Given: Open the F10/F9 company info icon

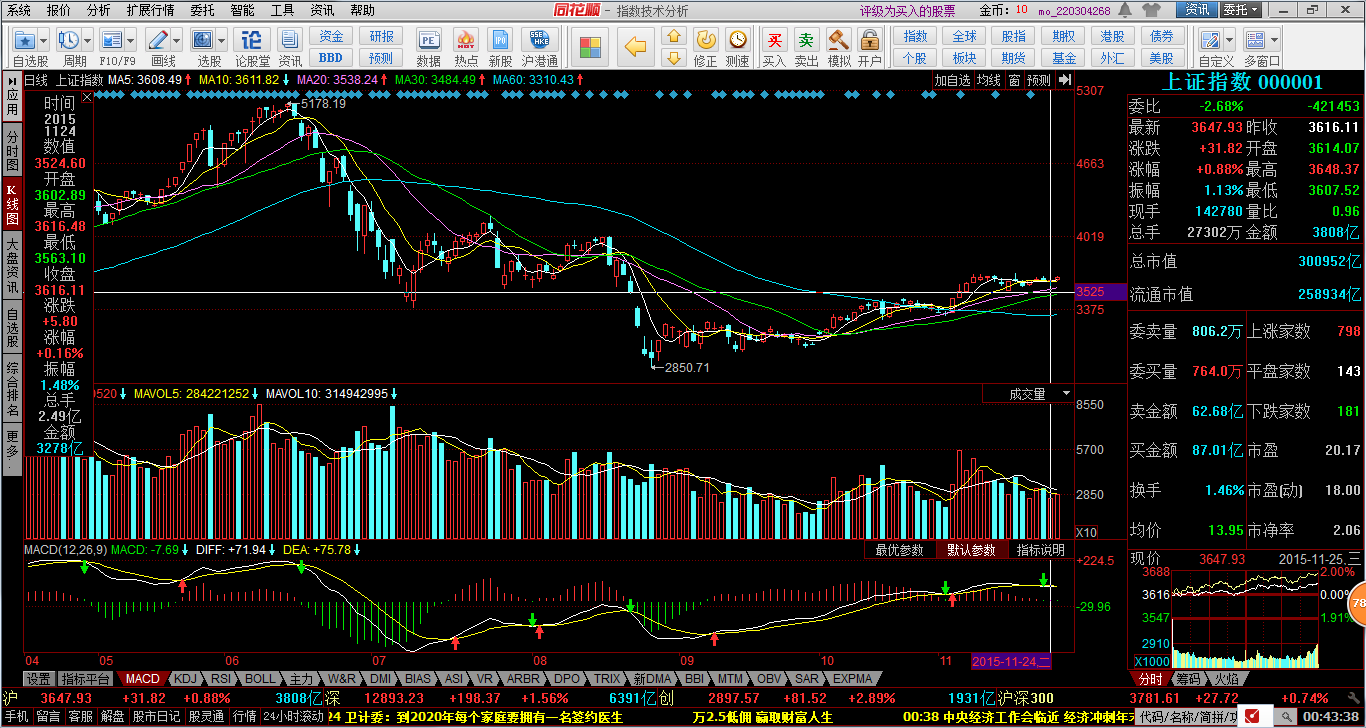Looking at the screenshot, I should 111,40.
